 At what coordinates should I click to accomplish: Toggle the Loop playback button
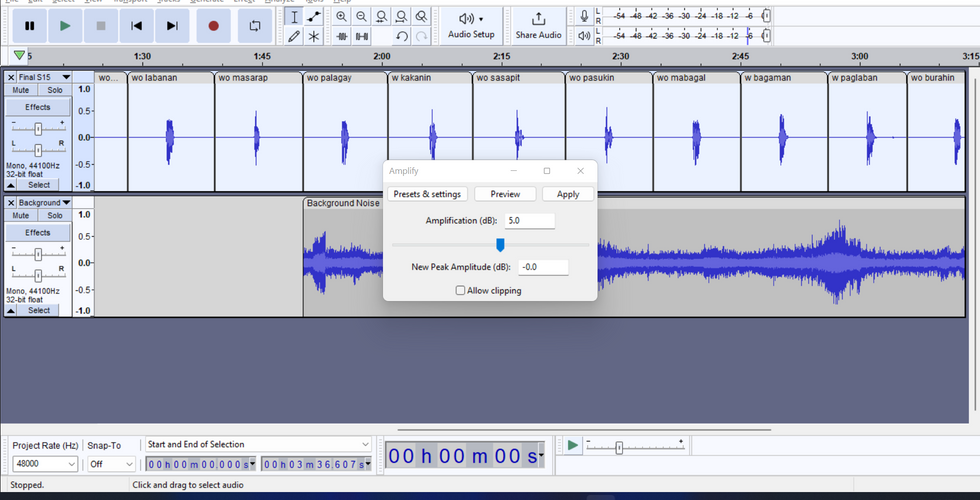point(255,26)
